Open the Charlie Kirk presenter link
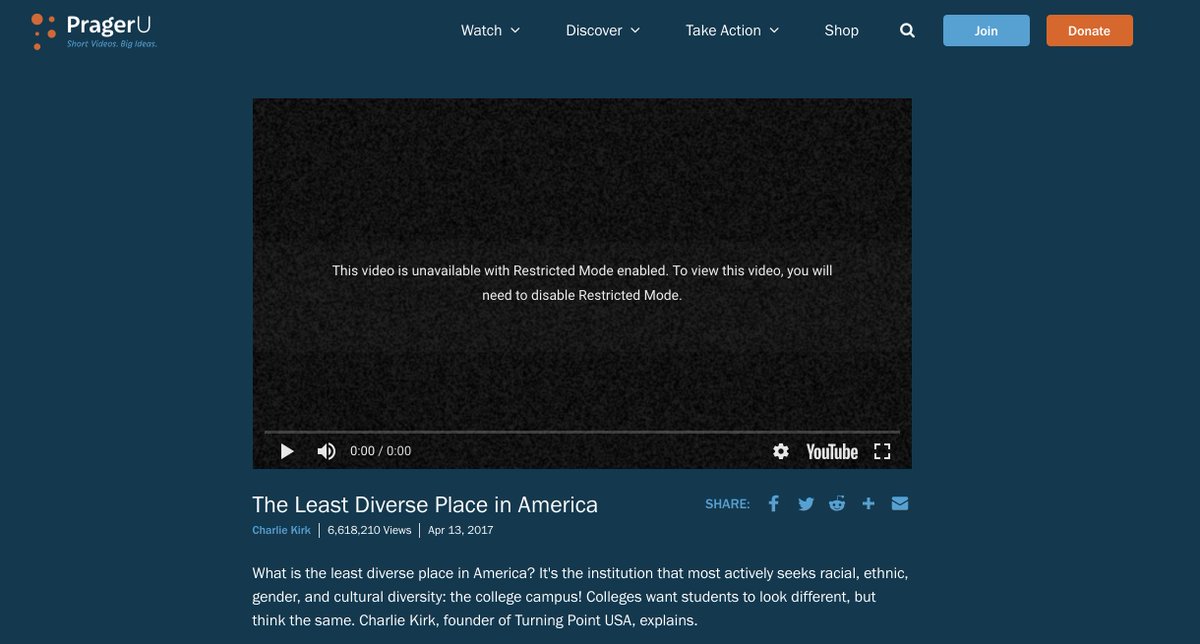1200x644 pixels. tap(282, 530)
